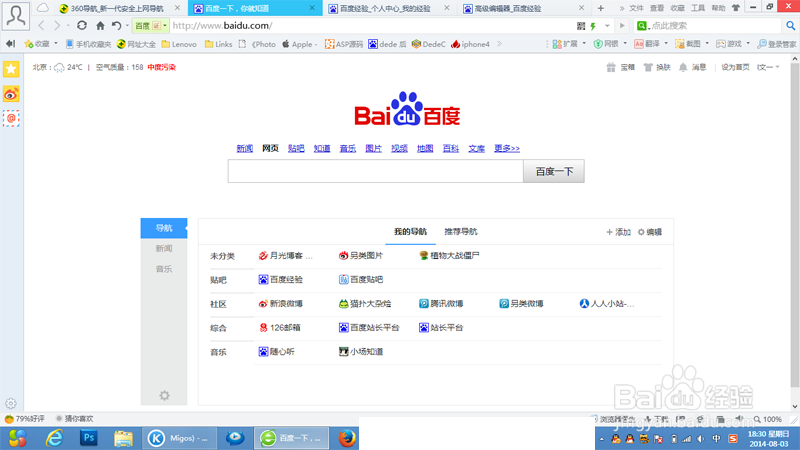Open the mail @ sidebar icon
Image resolution: width=800 pixels, height=450 pixels.
(x=11, y=118)
